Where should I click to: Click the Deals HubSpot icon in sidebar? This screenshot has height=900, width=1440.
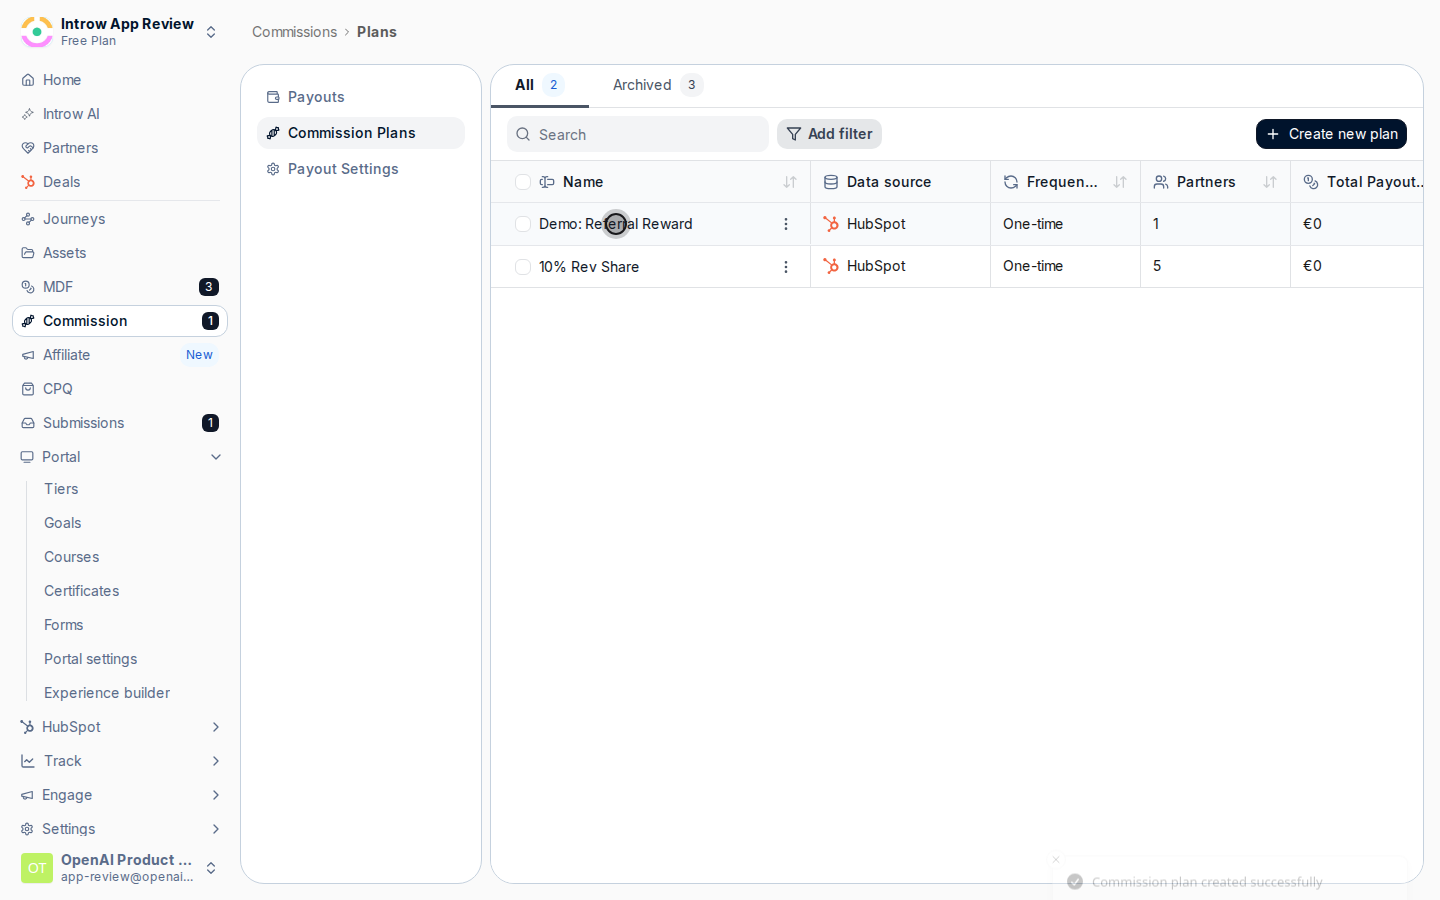(28, 182)
